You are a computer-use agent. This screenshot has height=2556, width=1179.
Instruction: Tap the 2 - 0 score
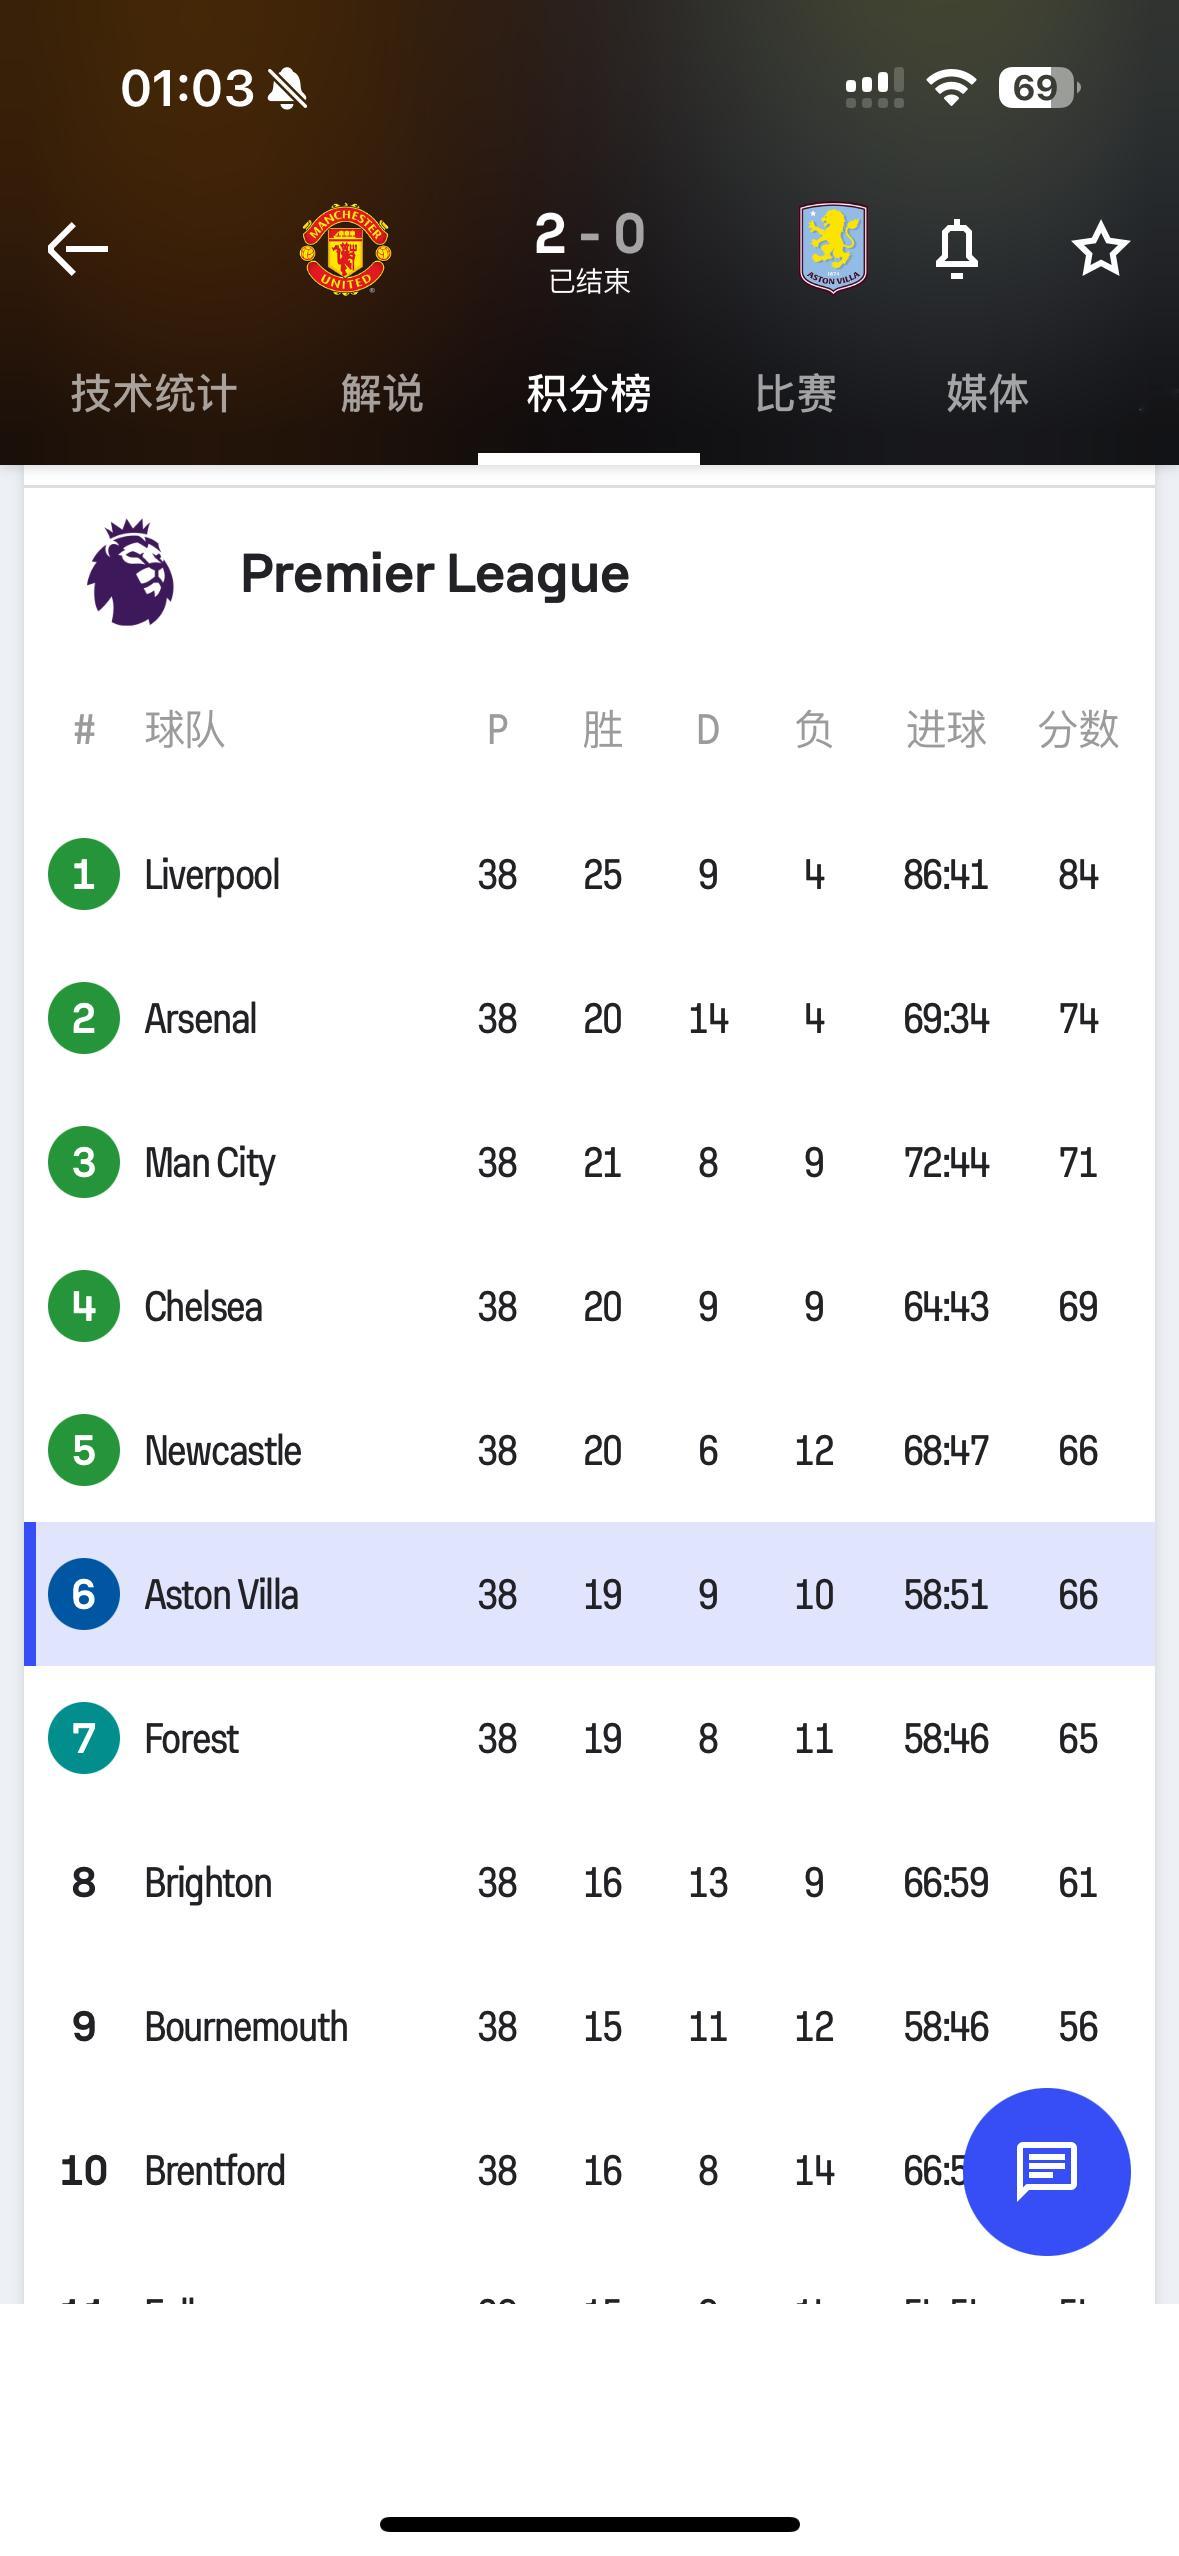pos(590,234)
